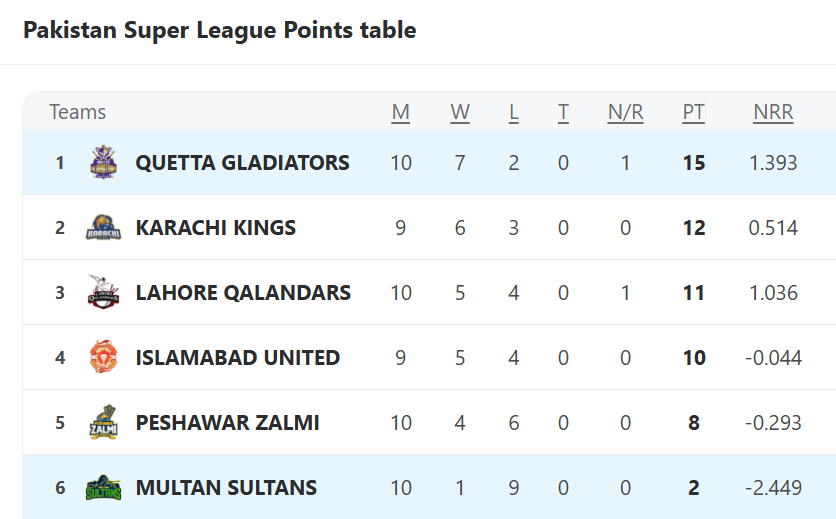Click the N/R column header
836x519 pixels.
pyautogui.click(x=625, y=113)
